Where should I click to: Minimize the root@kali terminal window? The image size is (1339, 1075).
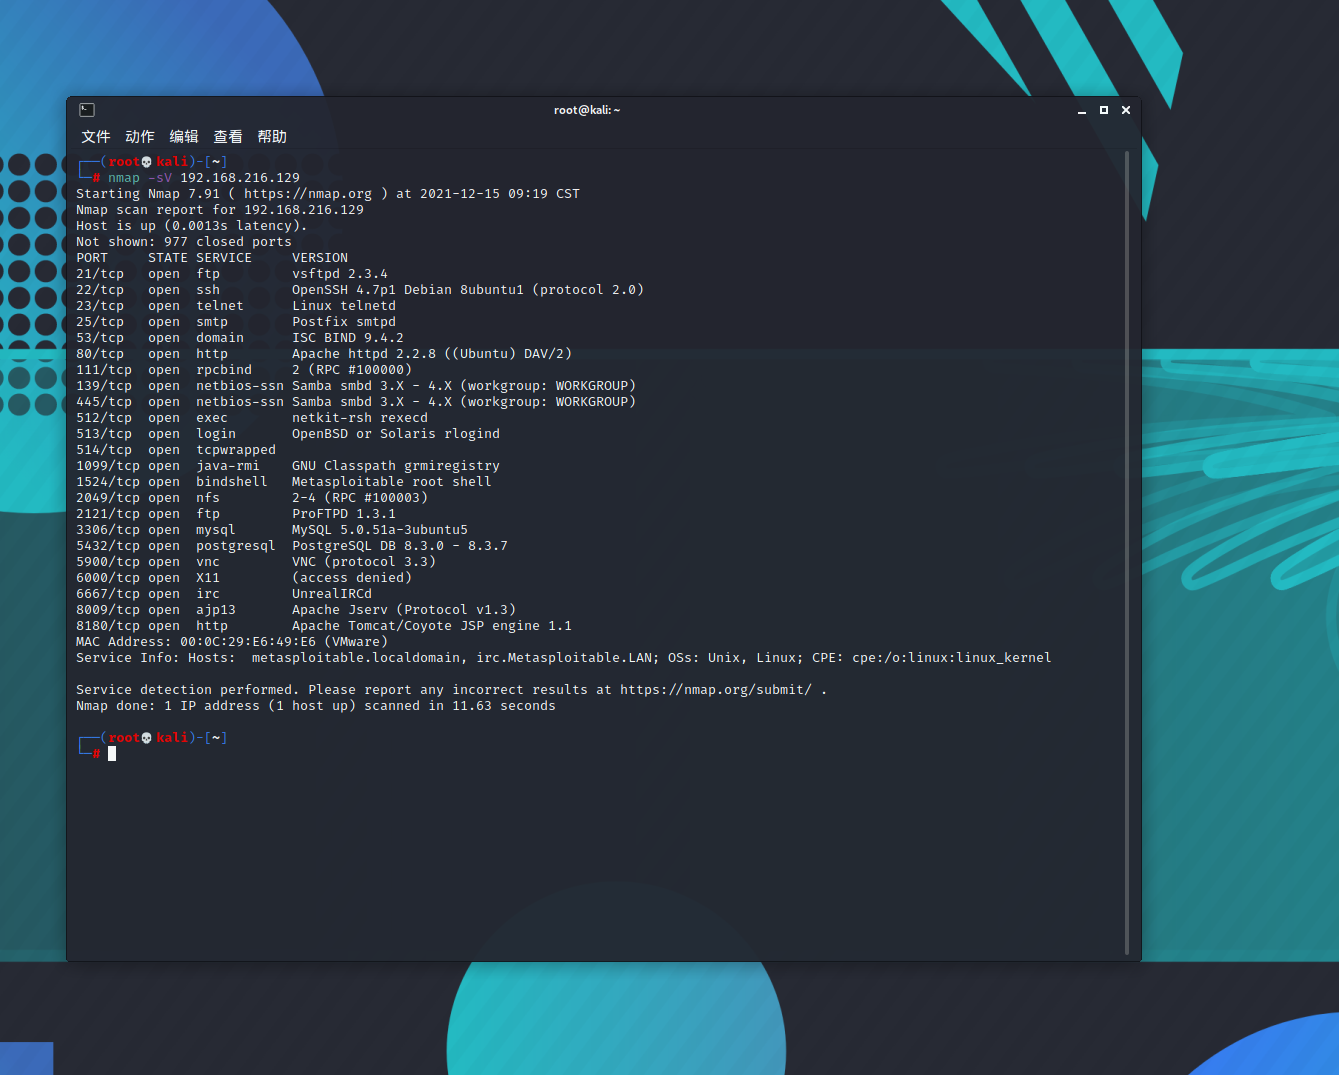coord(1082,110)
